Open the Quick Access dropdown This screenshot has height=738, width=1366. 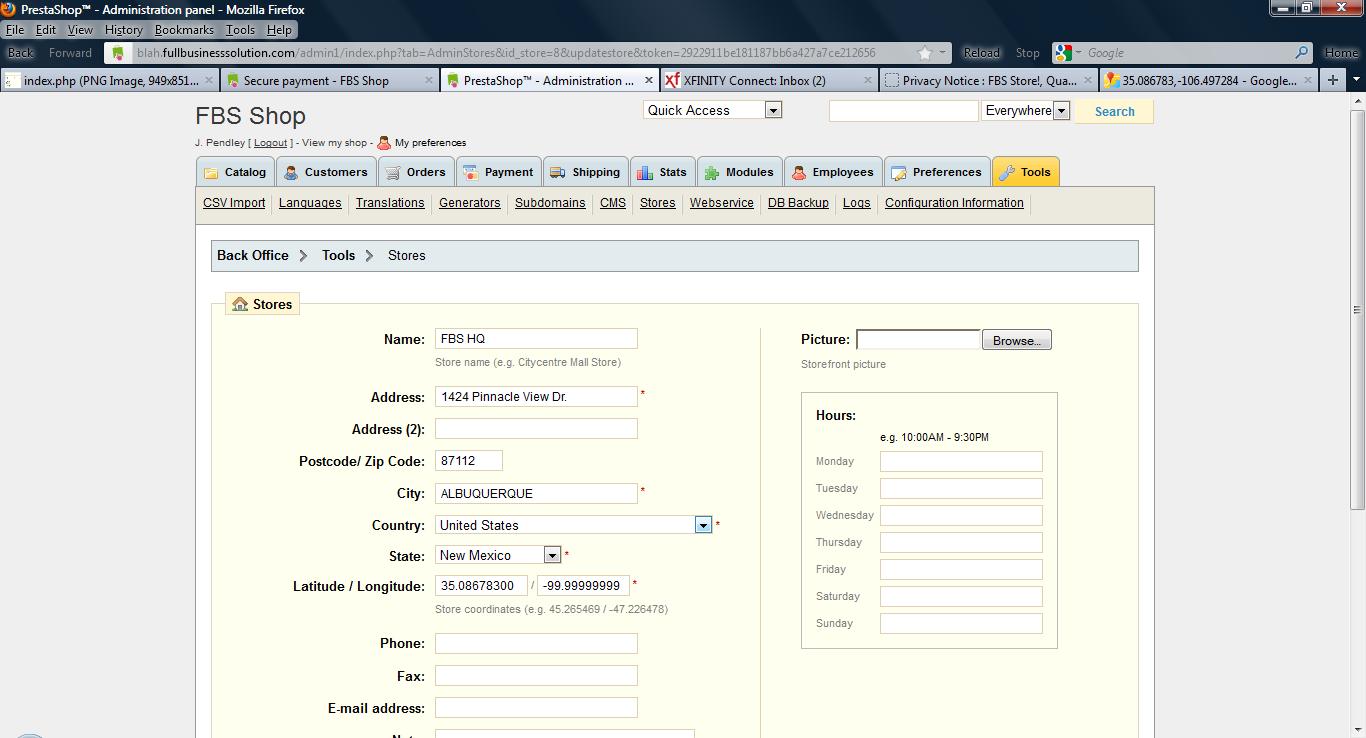click(773, 110)
